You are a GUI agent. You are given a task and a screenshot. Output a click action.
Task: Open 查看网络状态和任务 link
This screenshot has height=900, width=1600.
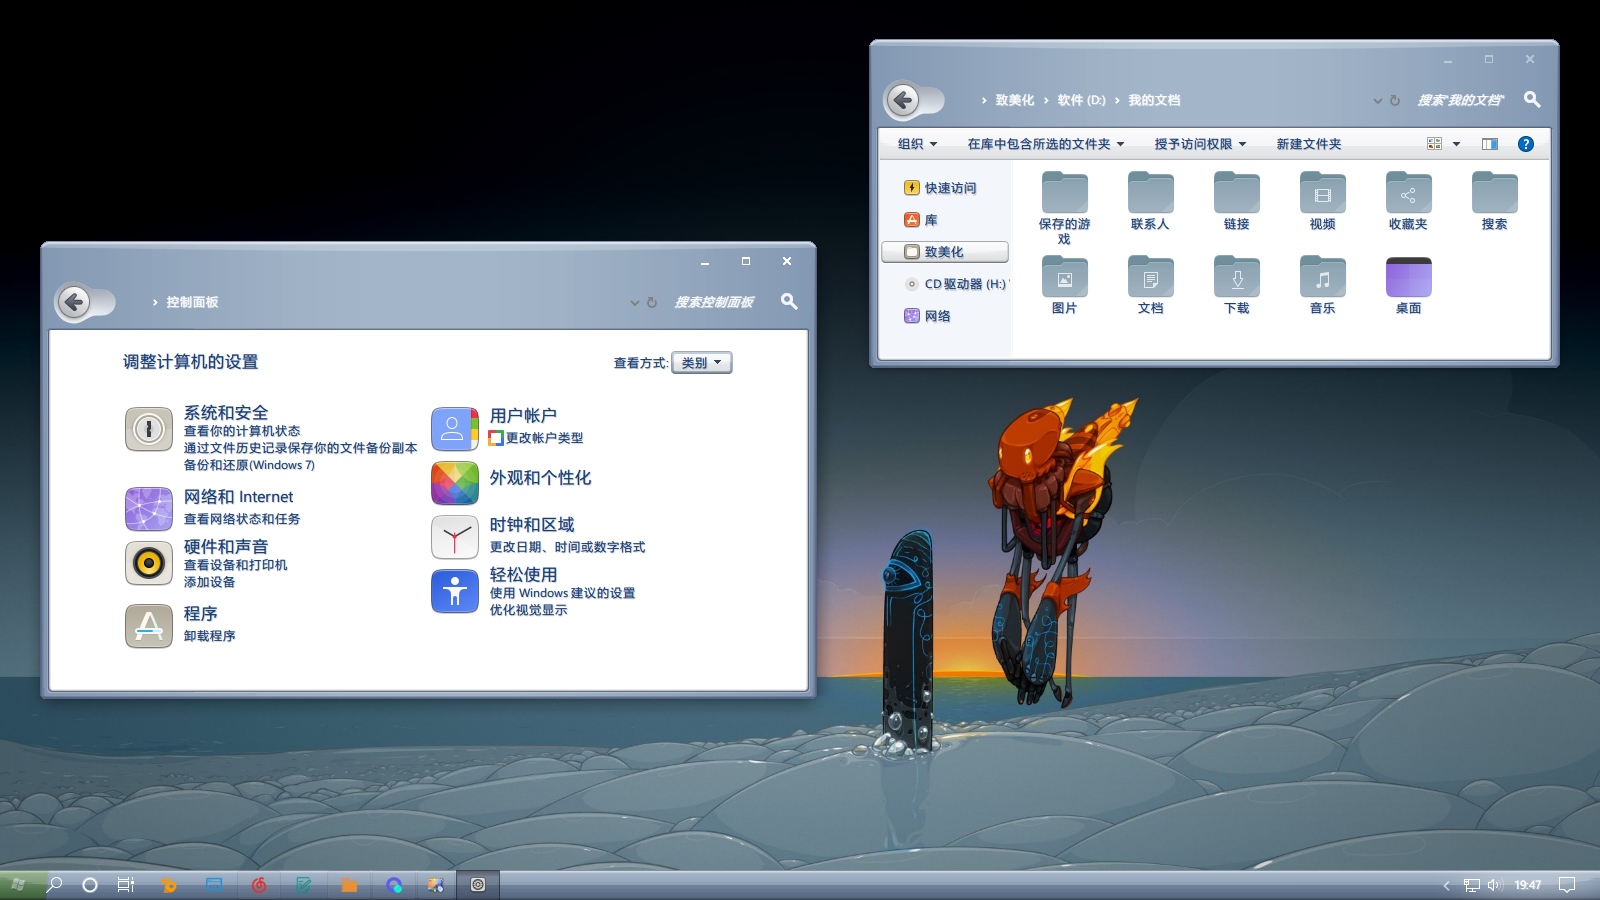(242, 519)
